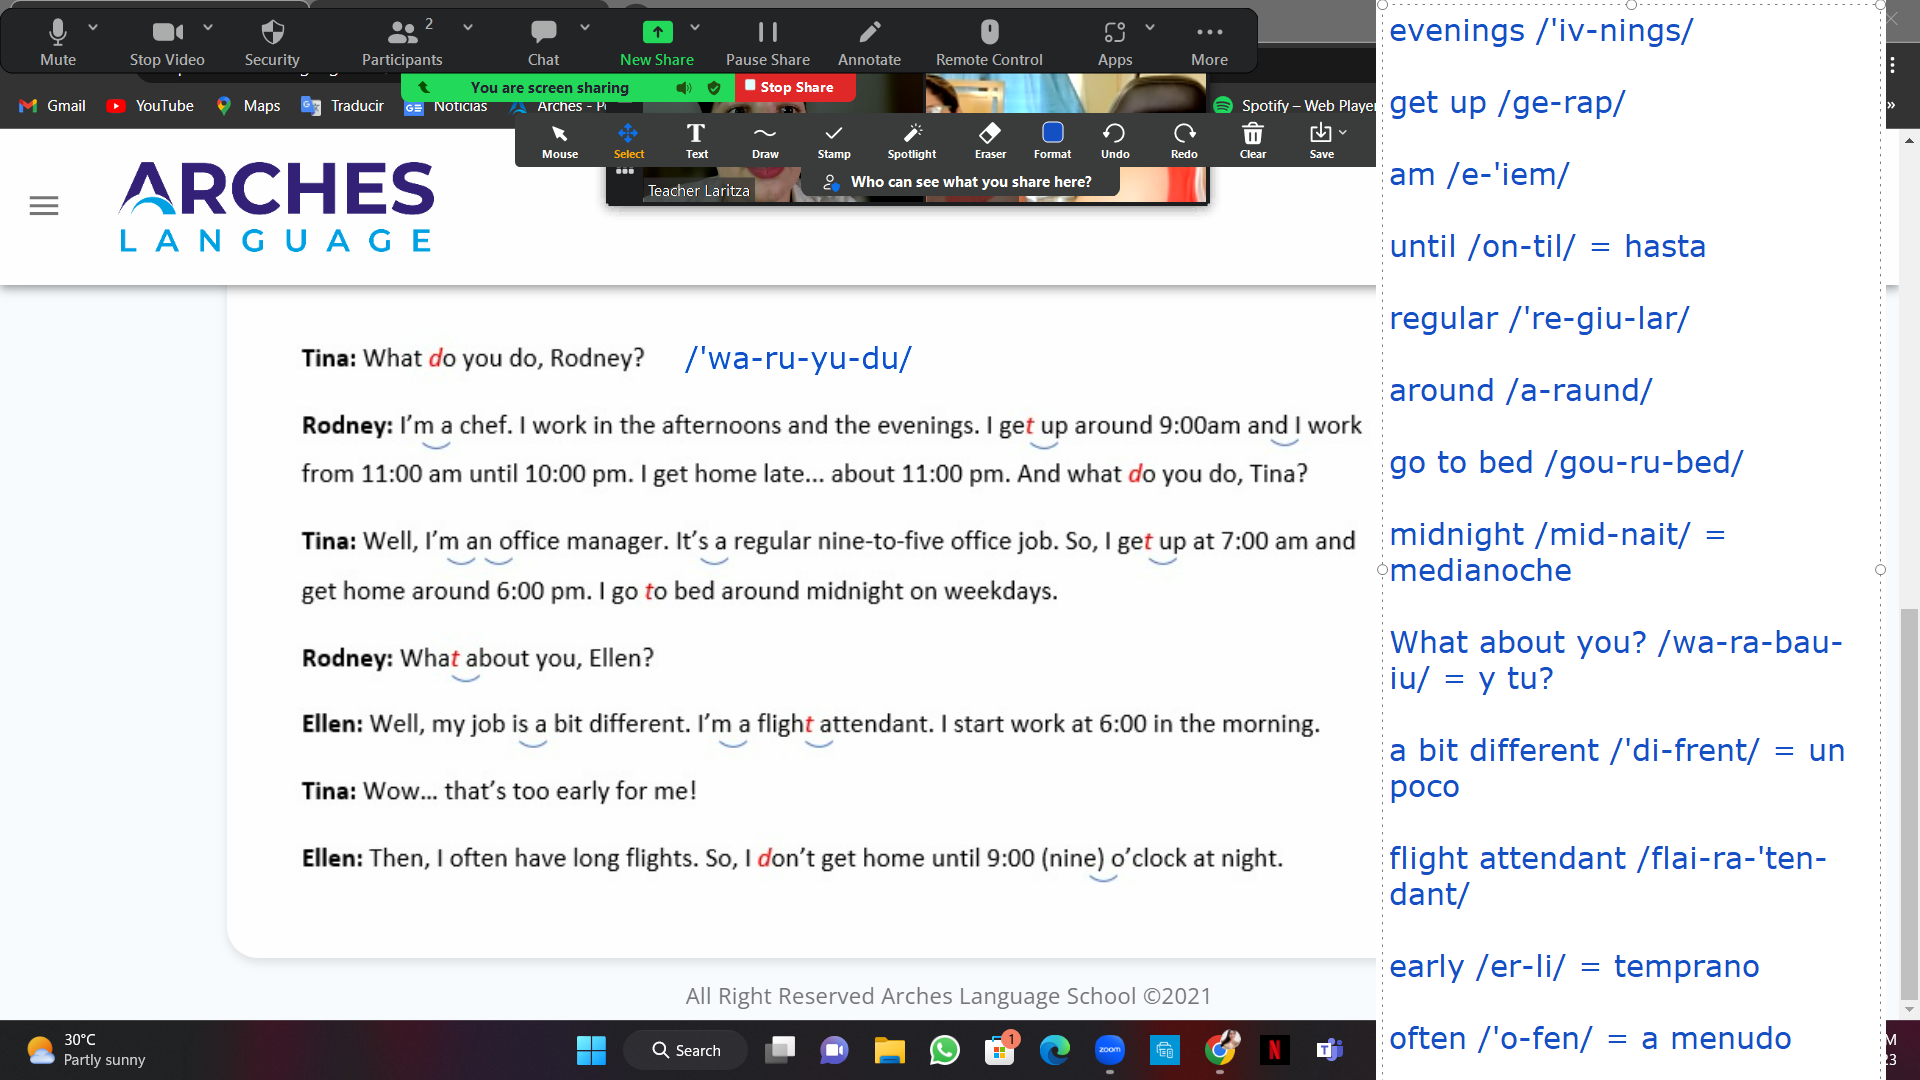
Task: Save the annotations
Action: click(x=1321, y=141)
